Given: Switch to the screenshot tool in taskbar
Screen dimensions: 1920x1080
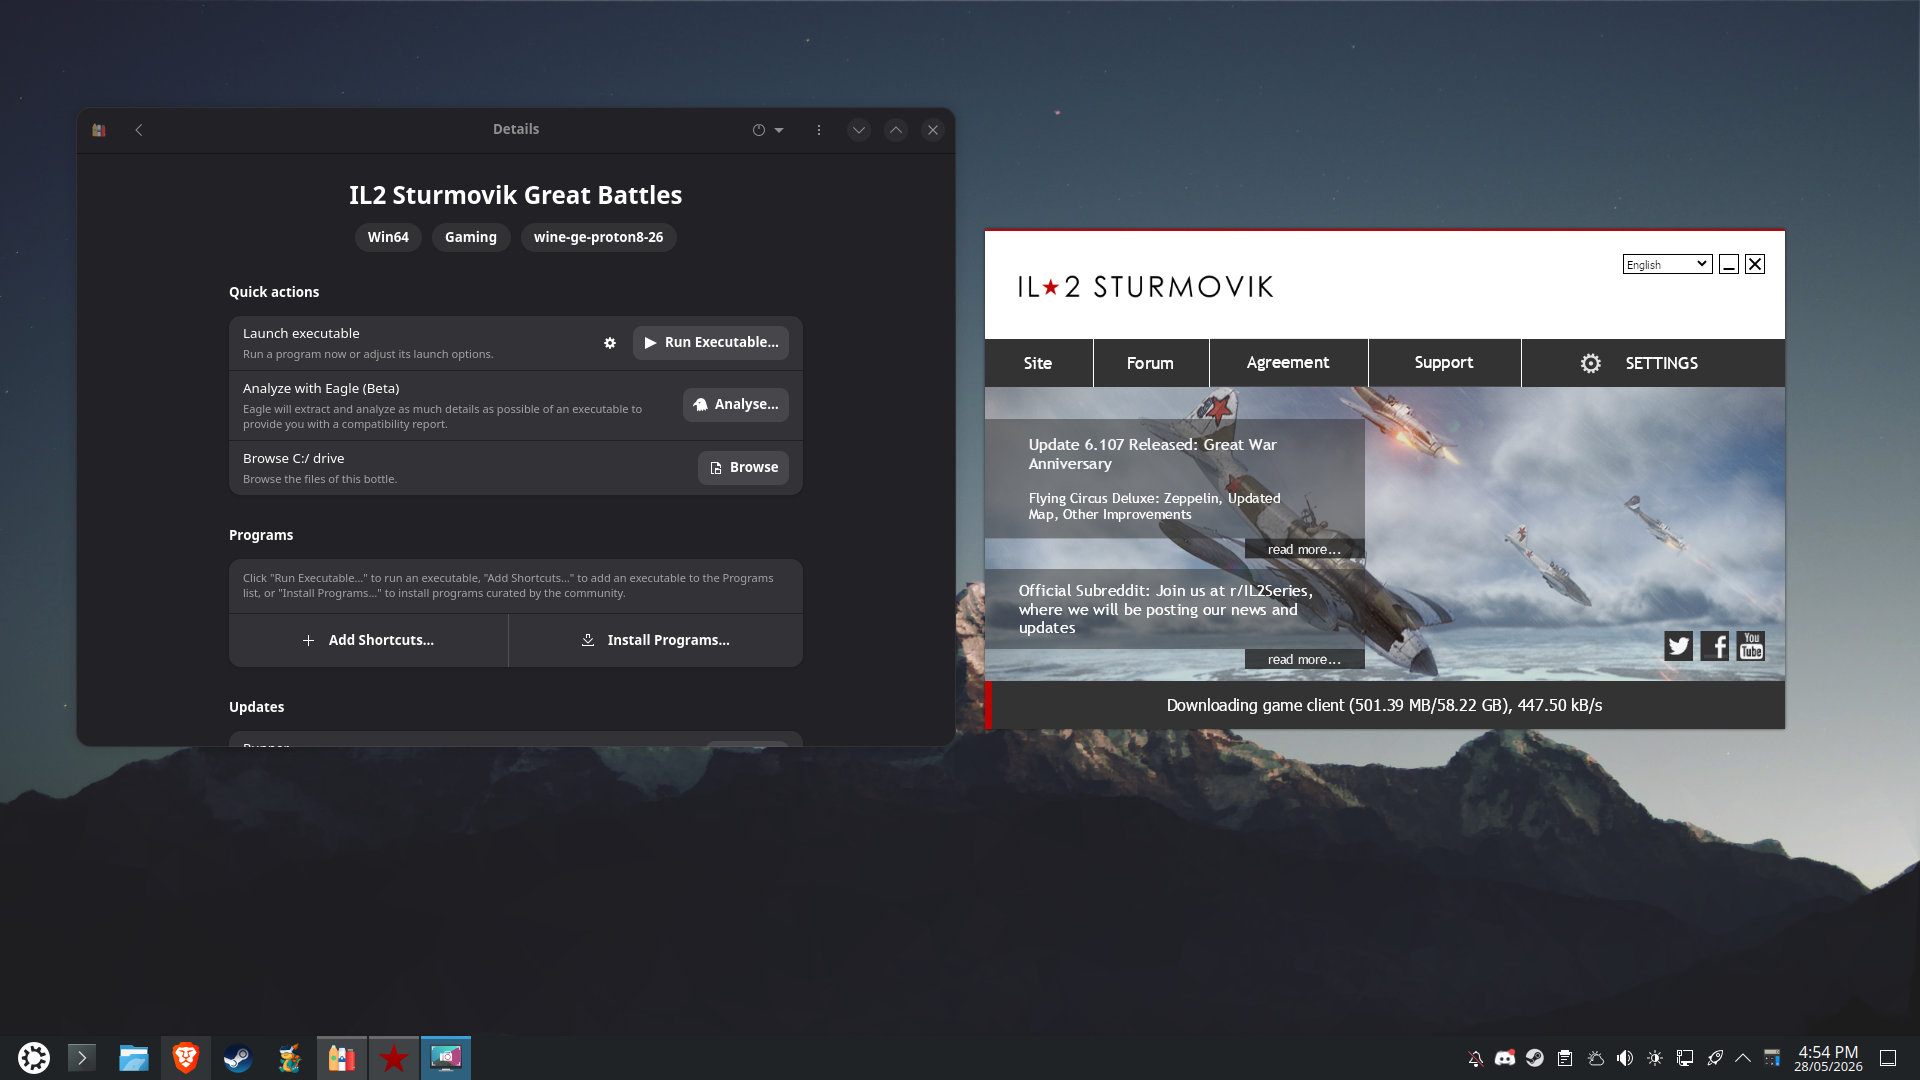Looking at the screenshot, I should pos(446,1058).
